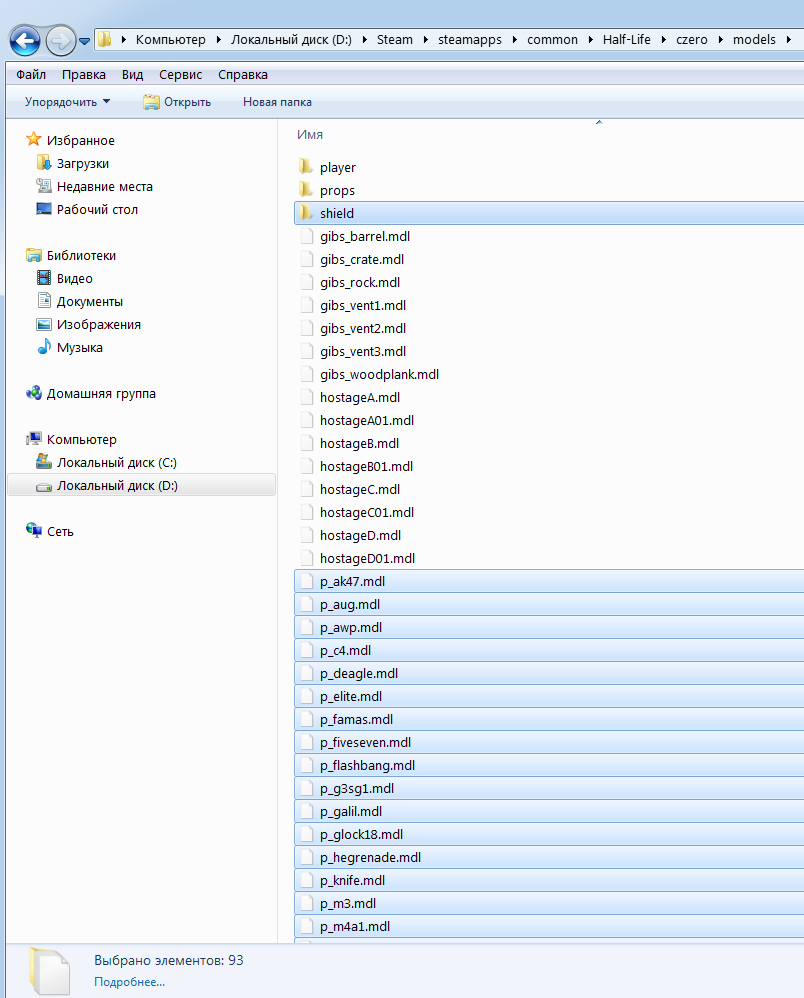
Task: Click the Рабочий стол icon
Action: tap(44, 209)
